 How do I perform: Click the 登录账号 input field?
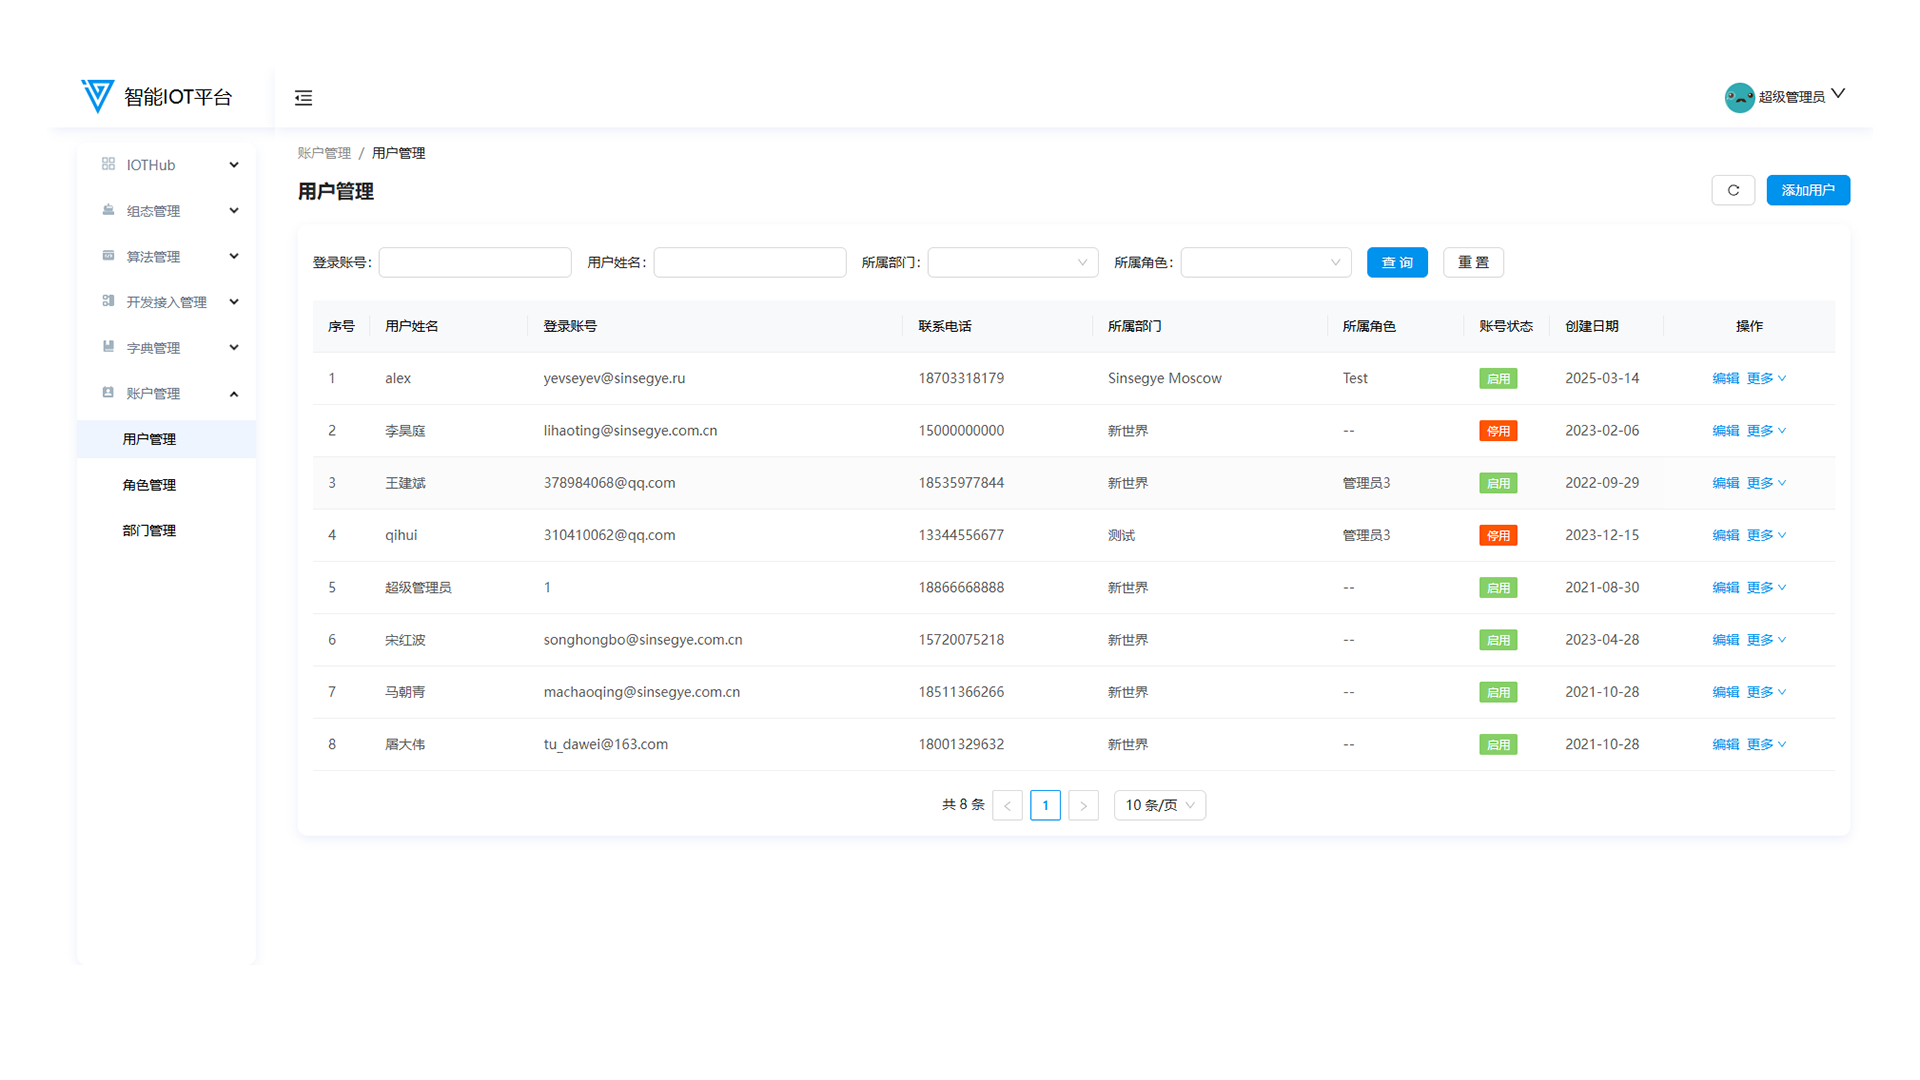475,262
